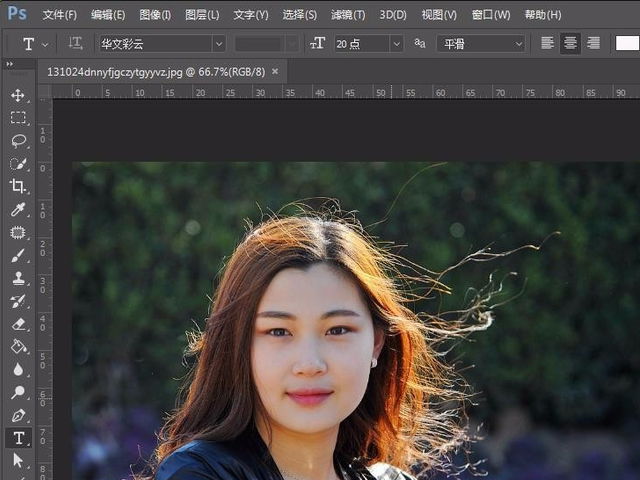Align text center

(570, 43)
